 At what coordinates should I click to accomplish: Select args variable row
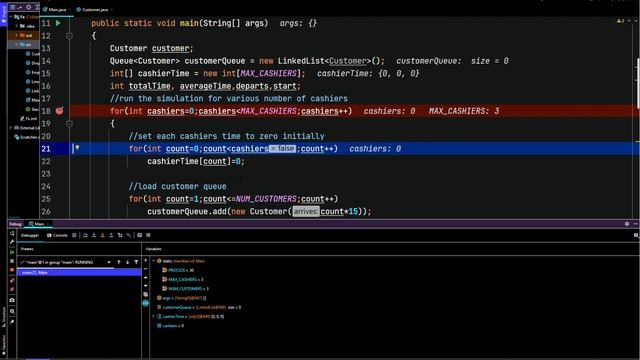(x=182, y=298)
